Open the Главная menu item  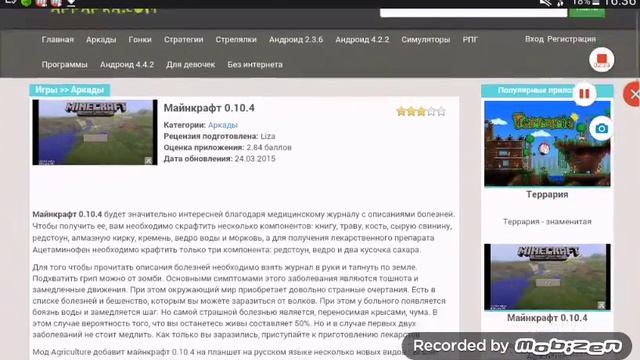pos(58,40)
